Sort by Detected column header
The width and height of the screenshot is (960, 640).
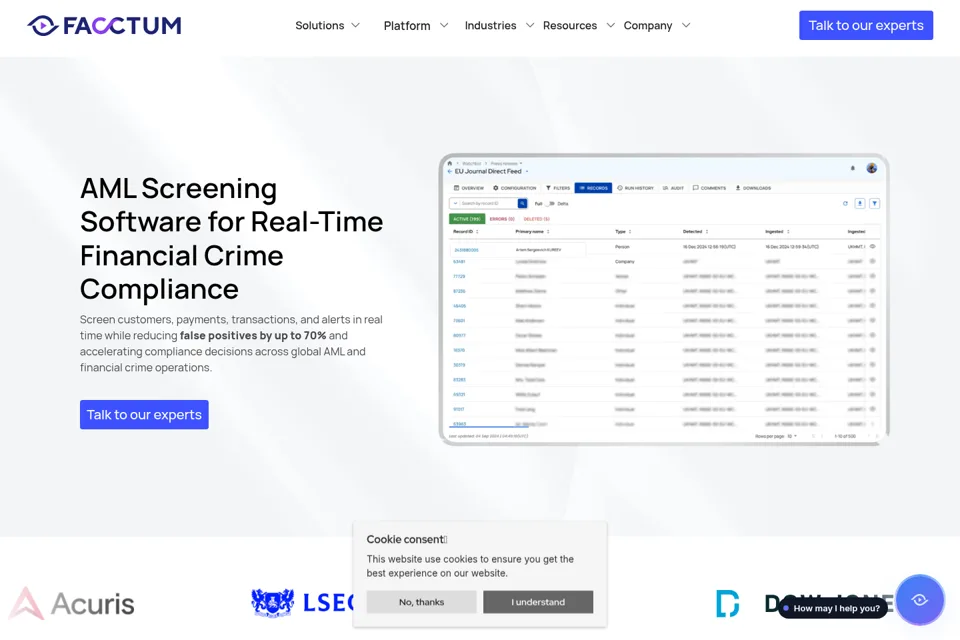point(695,232)
